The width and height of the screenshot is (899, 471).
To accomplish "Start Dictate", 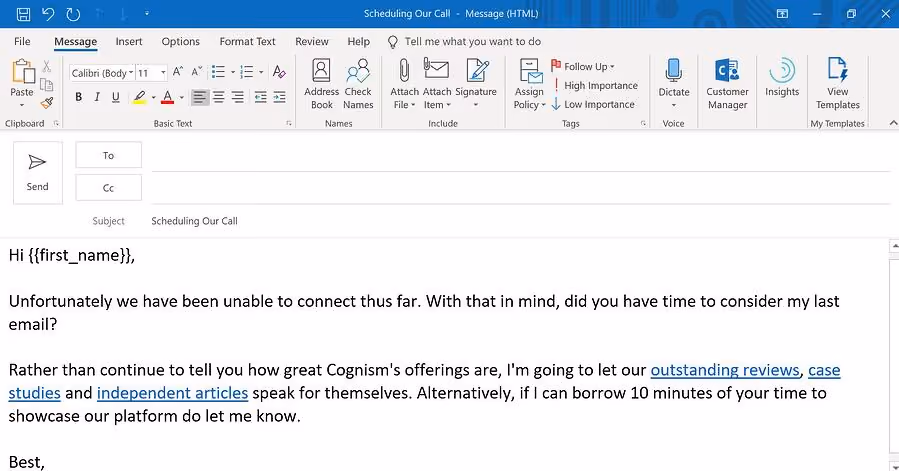I will coord(674,84).
